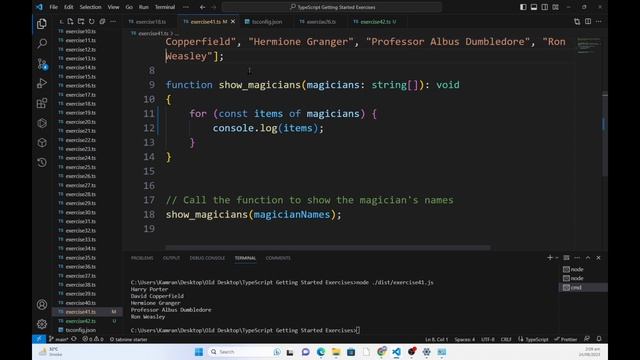Image resolution: width=640 pixels, height=360 pixels.
Task: Split the terminal panel
Action: click(566, 258)
